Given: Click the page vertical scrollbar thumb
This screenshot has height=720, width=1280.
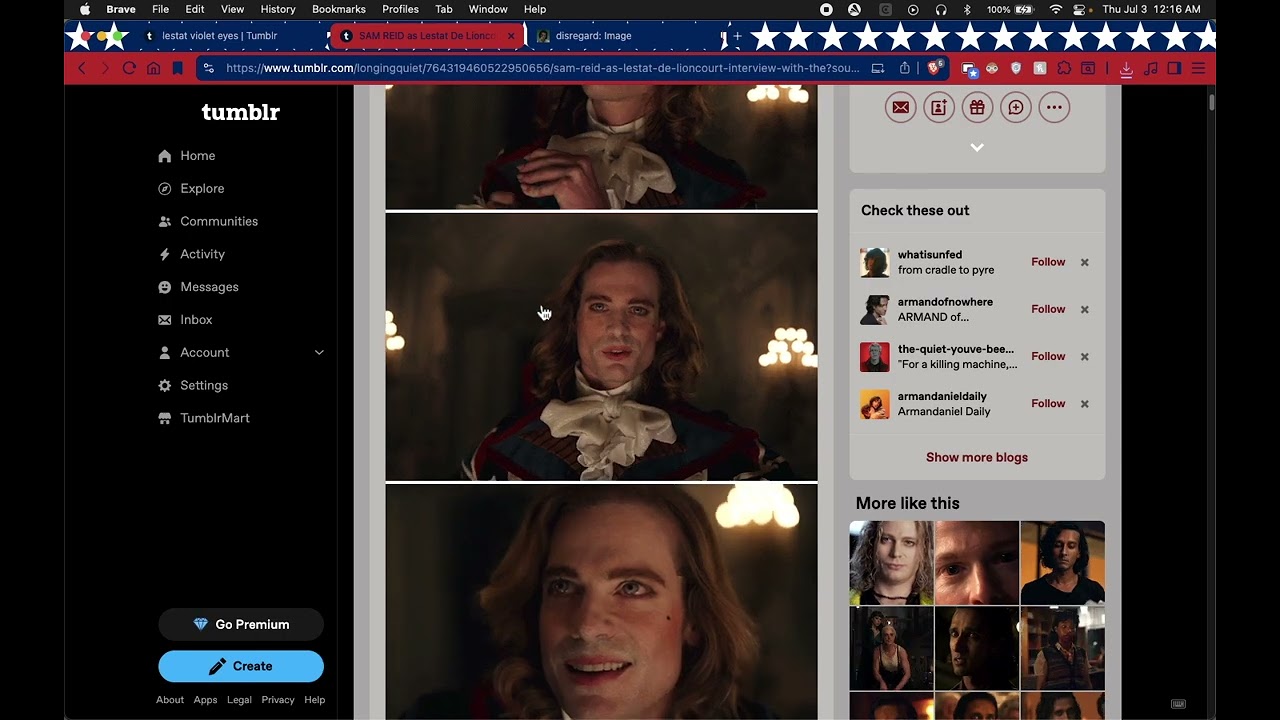Looking at the screenshot, I should click(x=1211, y=102).
